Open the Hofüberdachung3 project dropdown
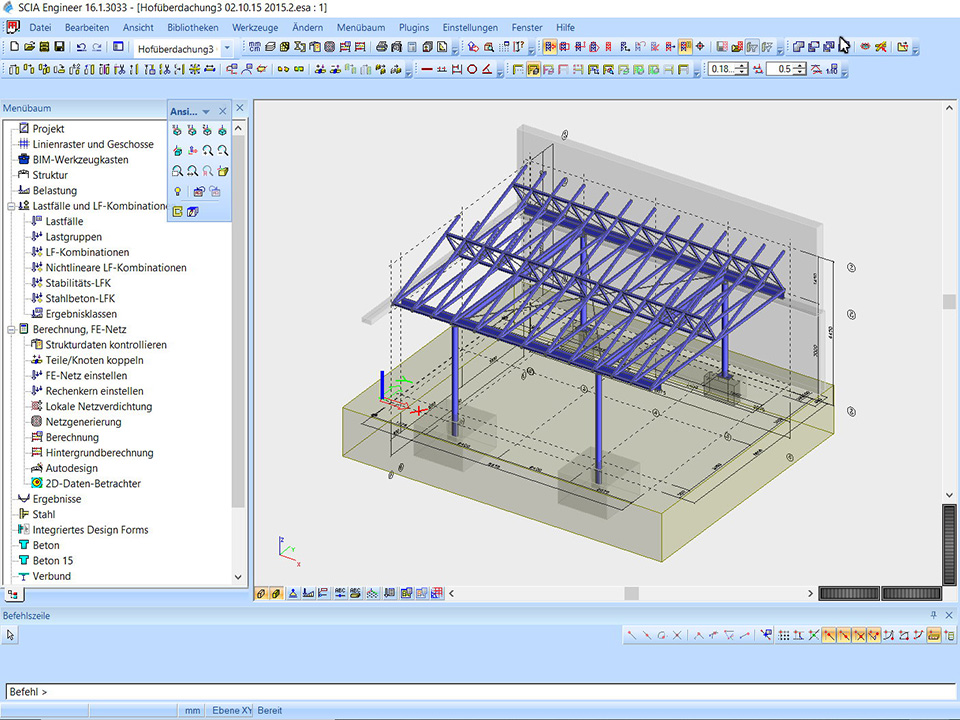The height and width of the screenshot is (720, 960). 227,48
